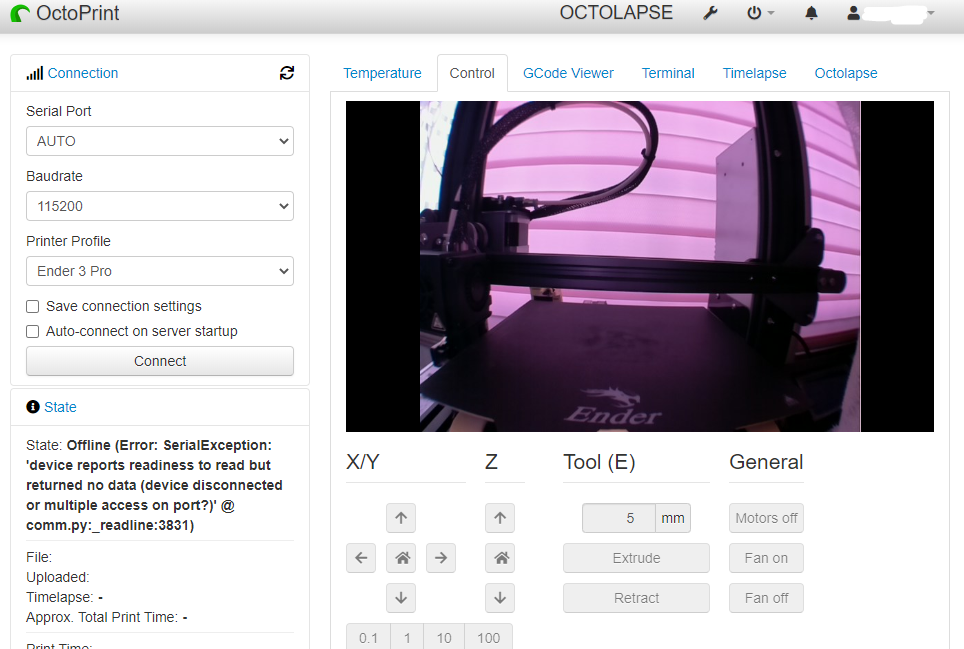Home the X/Y axes
Image resolution: width=964 pixels, height=649 pixels.
(x=401, y=558)
